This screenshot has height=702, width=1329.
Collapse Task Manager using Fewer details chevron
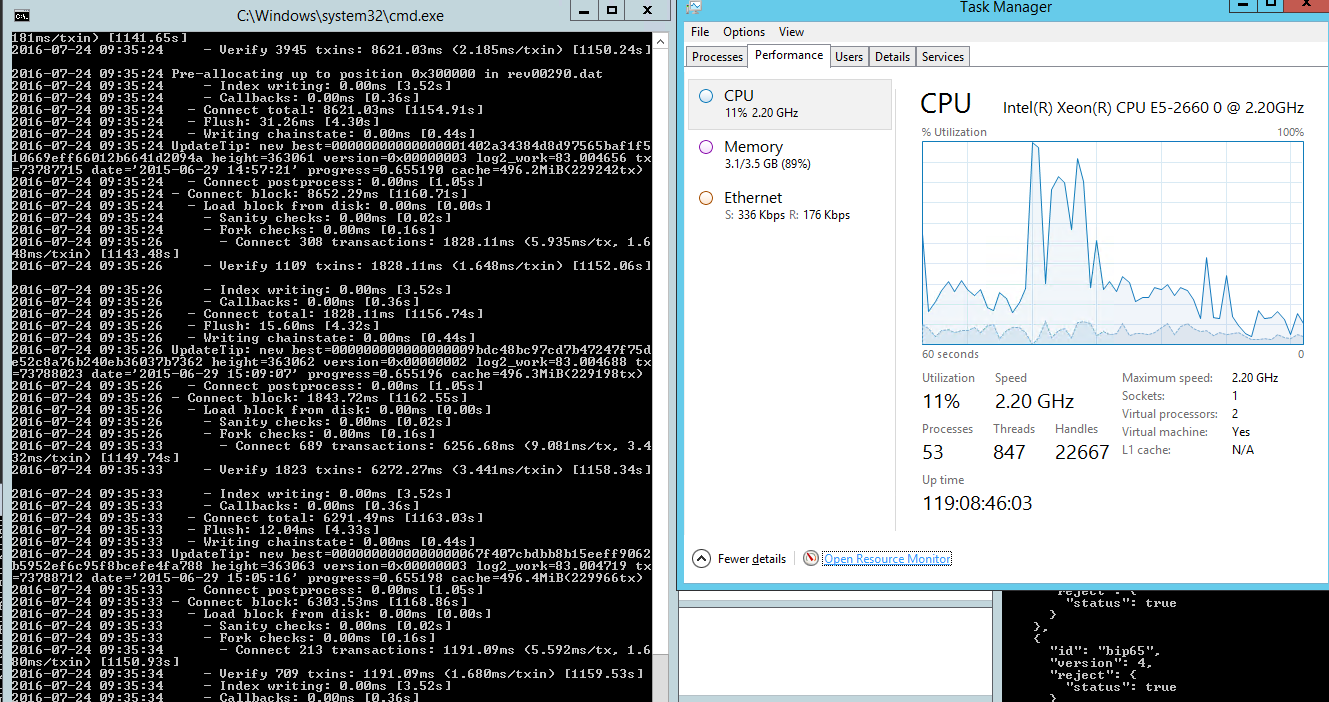(701, 558)
